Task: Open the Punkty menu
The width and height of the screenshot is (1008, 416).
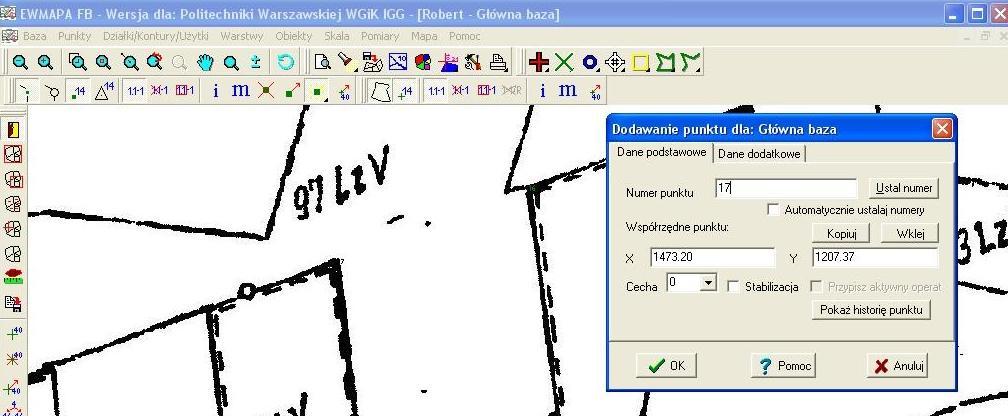Action: (75, 36)
